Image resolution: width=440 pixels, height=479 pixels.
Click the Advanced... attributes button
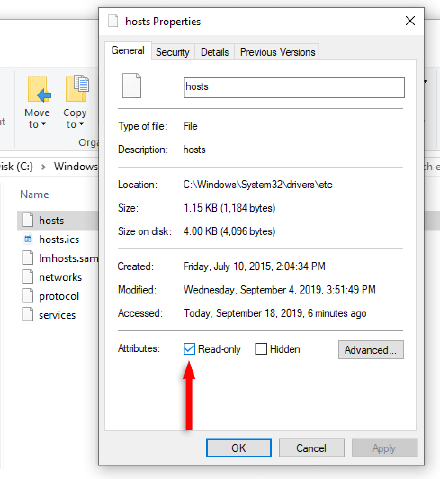[x=371, y=350]
